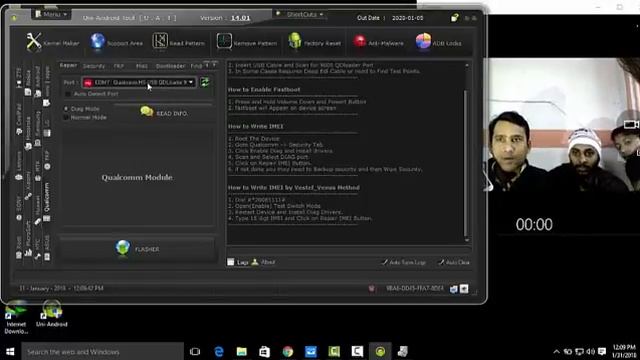The height and width of the screenshot is (360, 640).
Task: Open the About person icon
Action: click(255, 262)
